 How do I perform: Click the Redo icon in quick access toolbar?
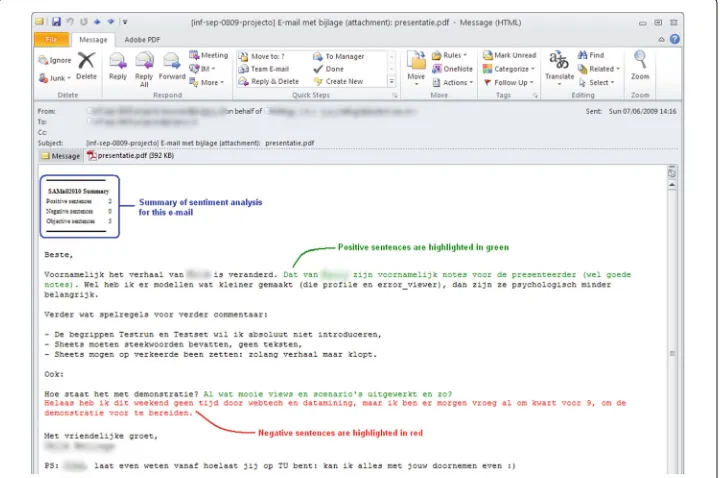[x=84, y=22]
